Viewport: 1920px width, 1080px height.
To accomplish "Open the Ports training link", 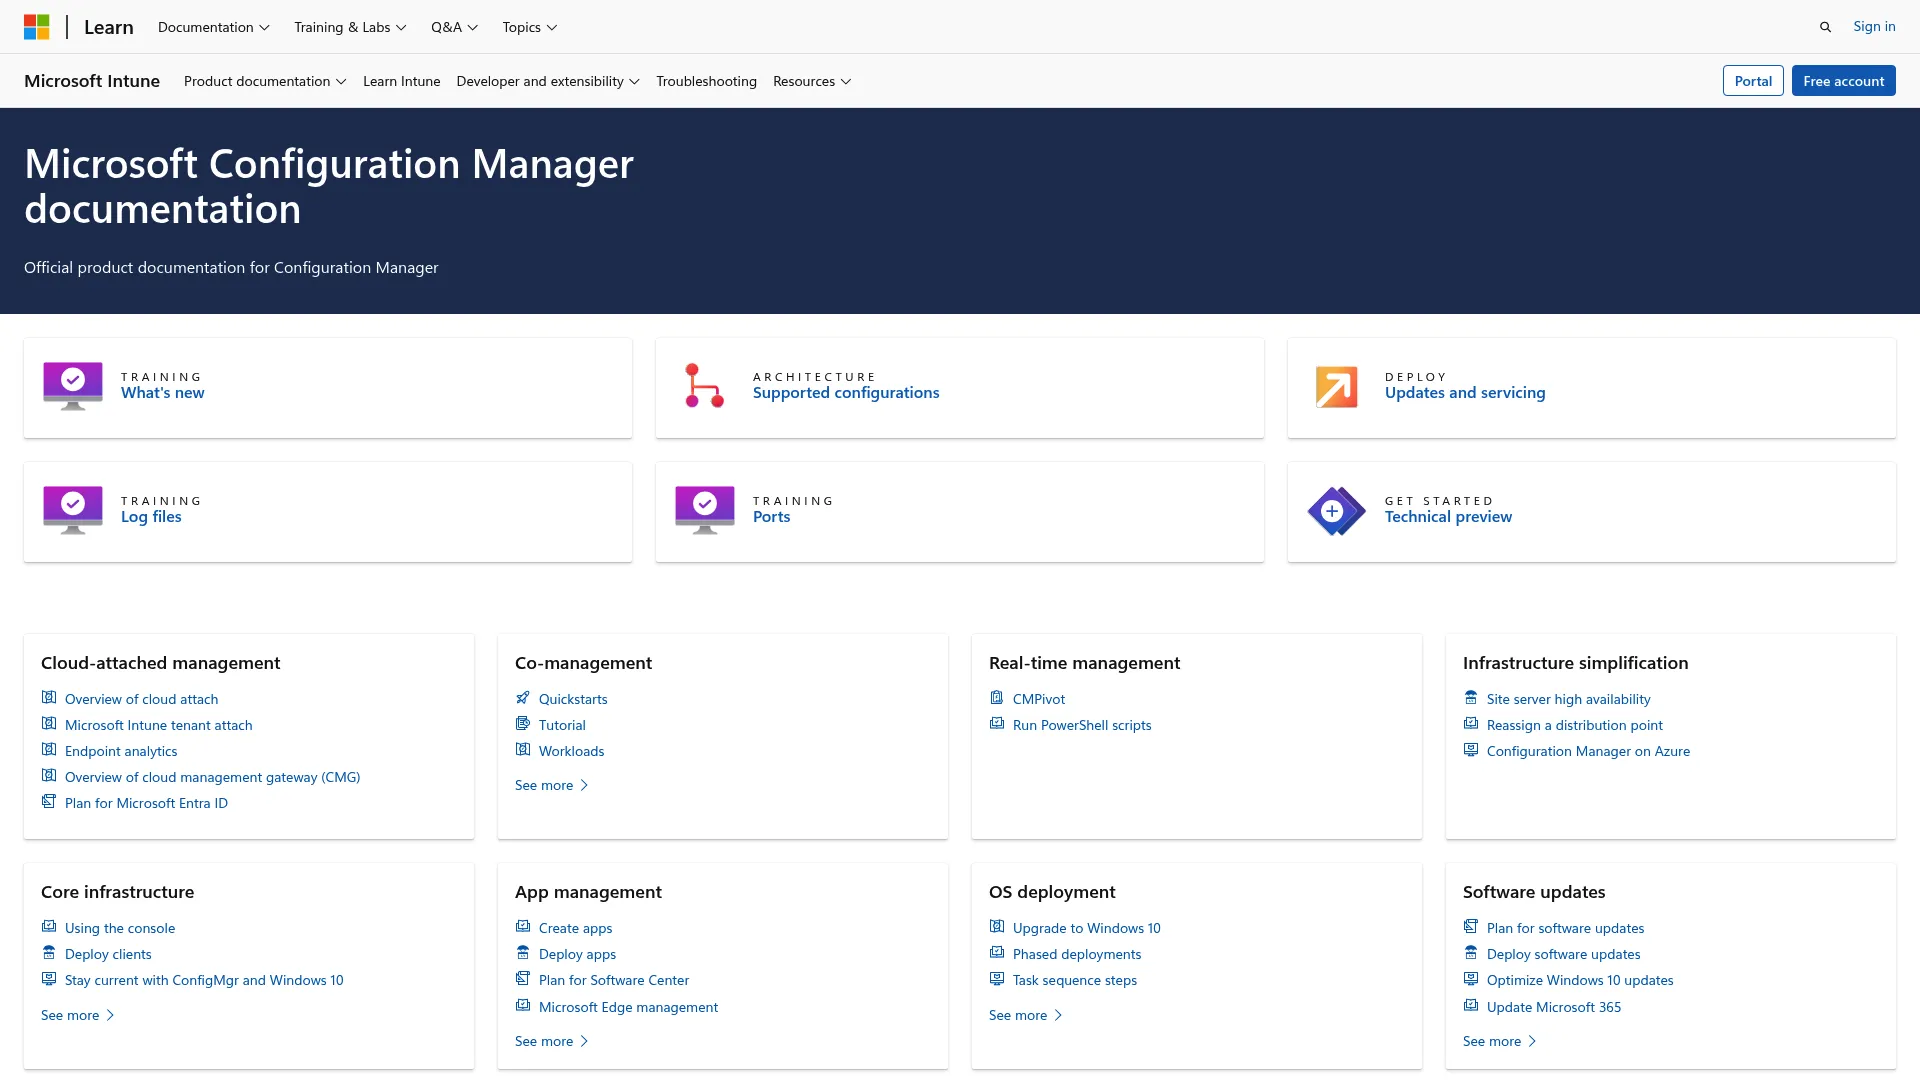I will (x=771, y=517).
